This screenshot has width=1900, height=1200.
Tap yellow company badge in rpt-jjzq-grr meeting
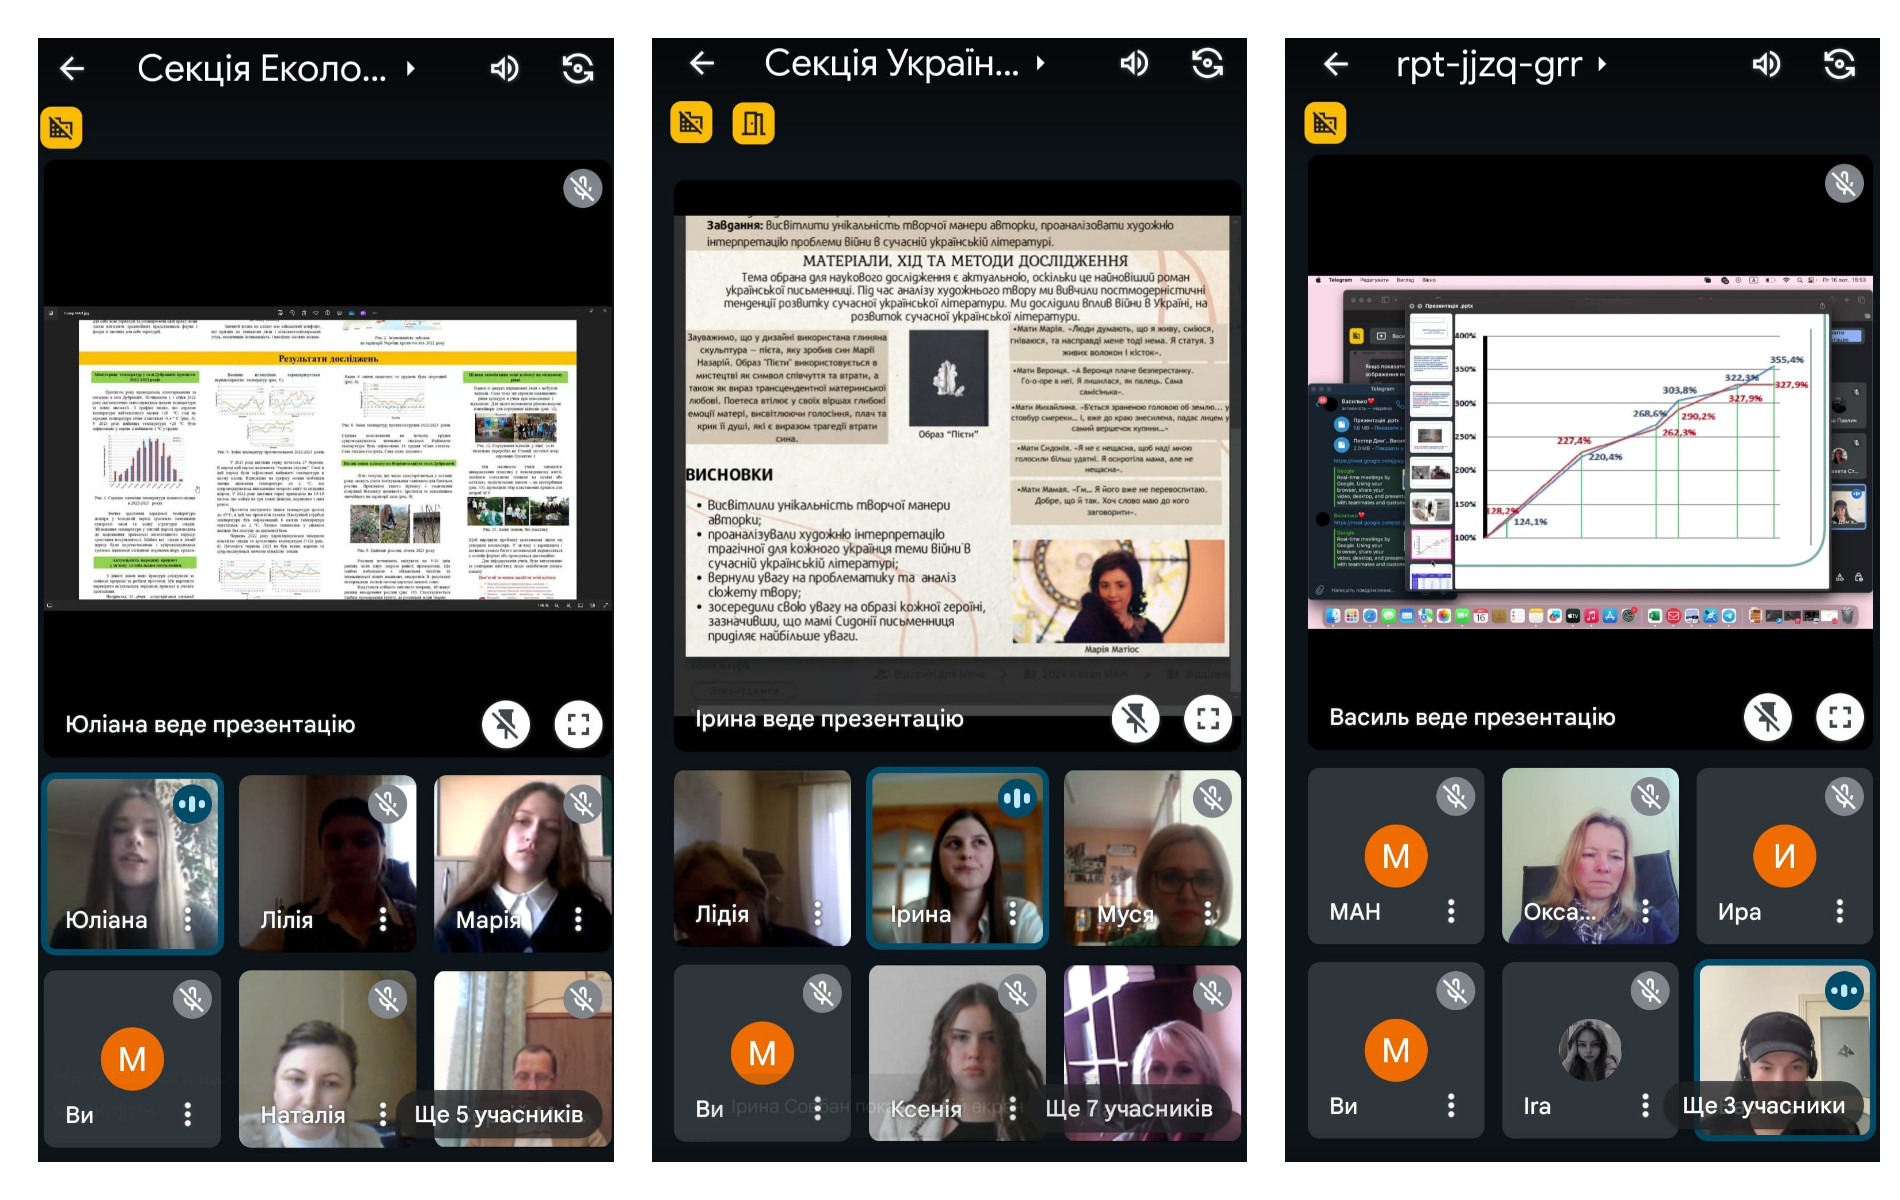pyautogui.click(x=1325, y=123)
